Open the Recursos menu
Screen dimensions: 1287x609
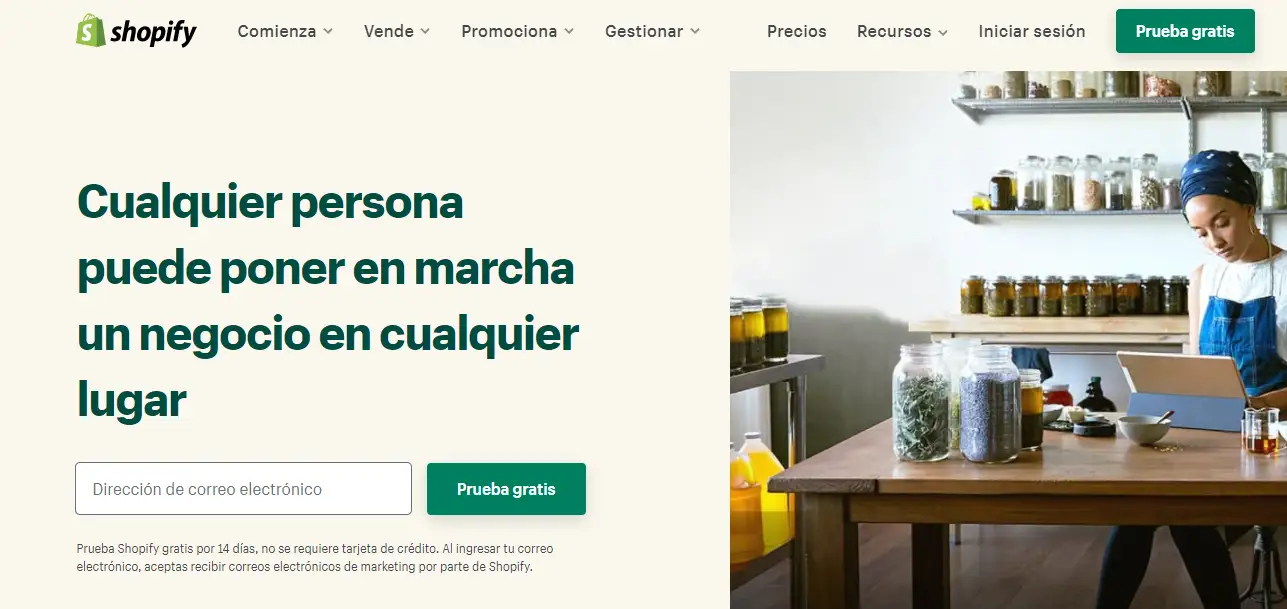click(902, 31)
